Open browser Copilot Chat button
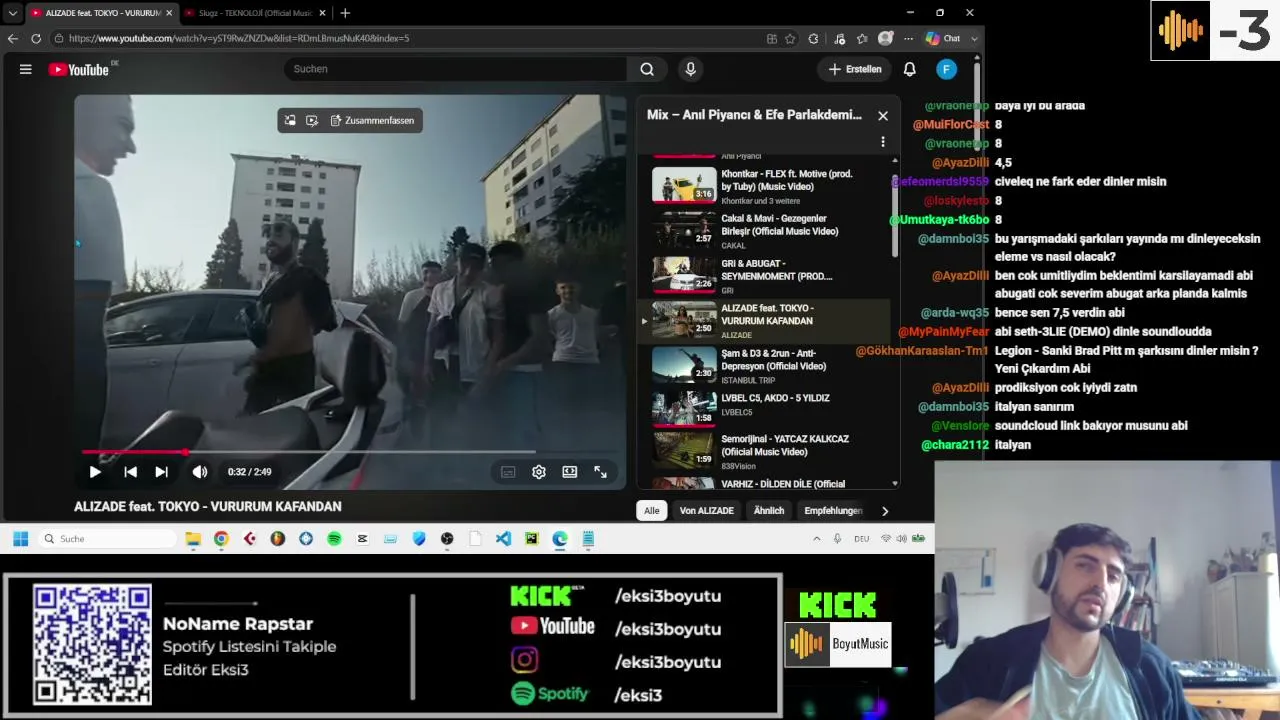 pos(943,38)
